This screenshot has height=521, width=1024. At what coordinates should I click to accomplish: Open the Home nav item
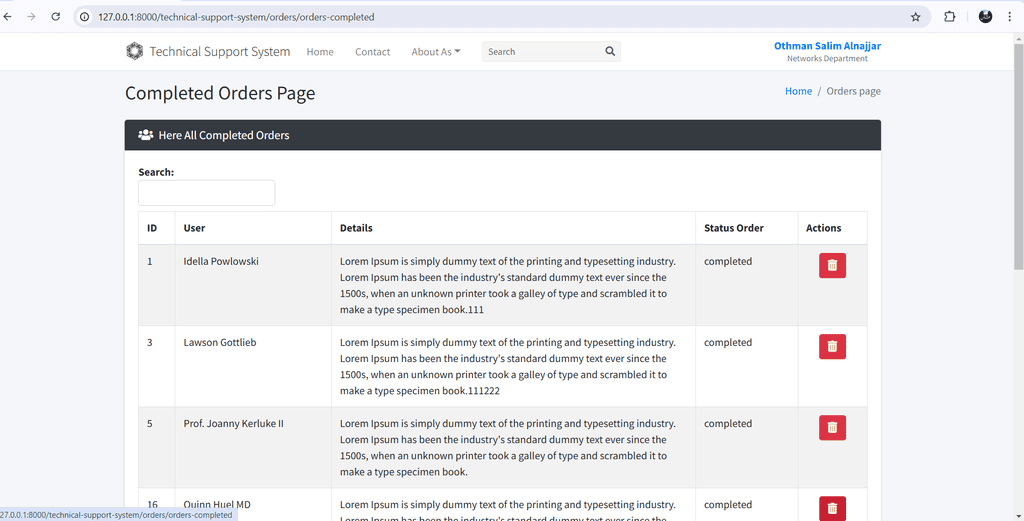320,52
